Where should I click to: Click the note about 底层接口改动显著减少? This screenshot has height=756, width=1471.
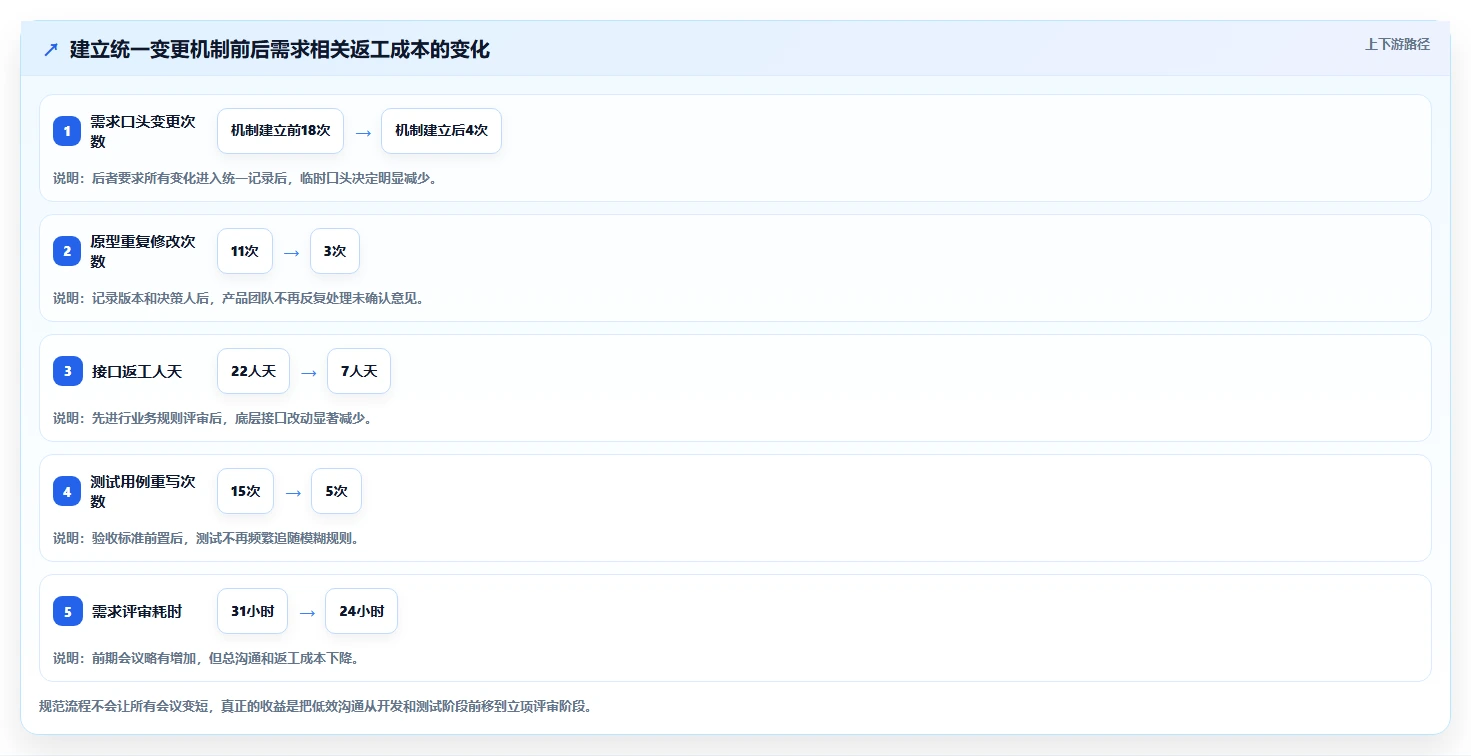pos(212,418)
